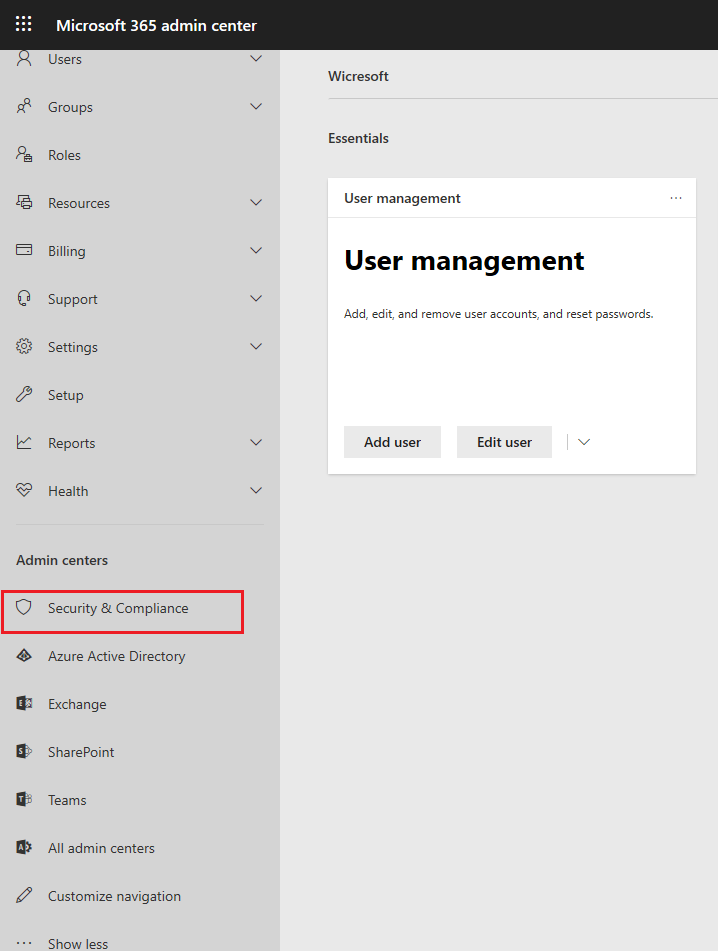Open the Azure Active Directory link
This screenshot has width=718, height=951.
116,656
